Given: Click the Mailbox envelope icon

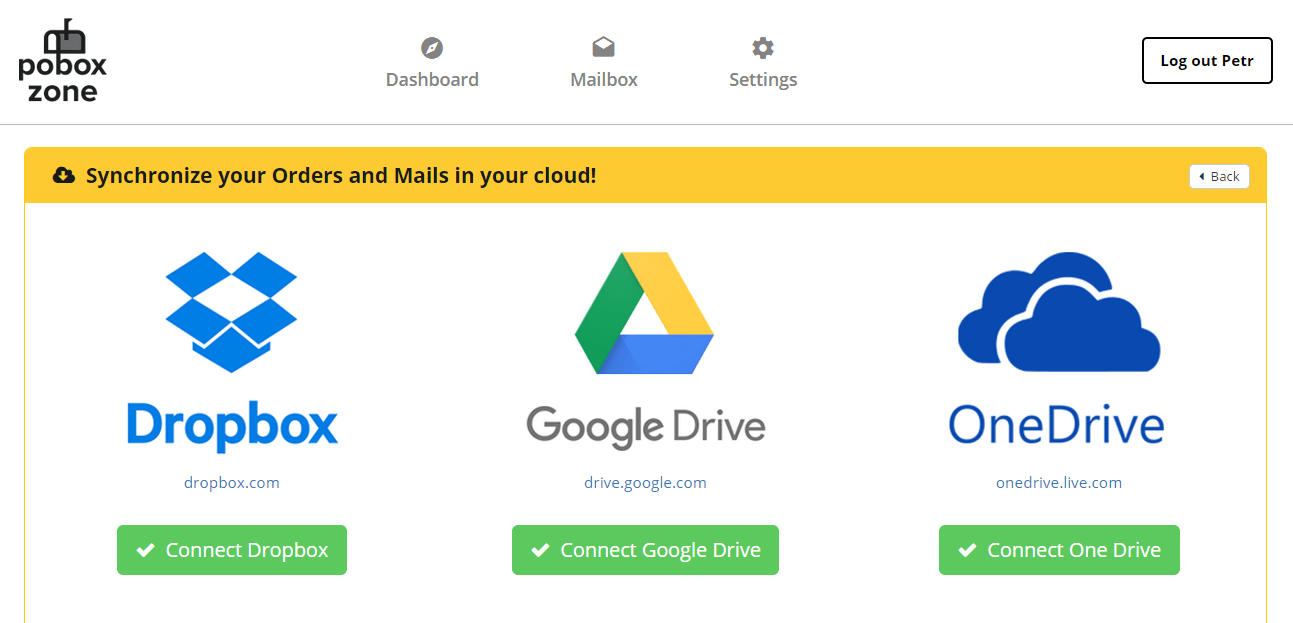Looking at the screenshot, I should click(x=603, y=47).
